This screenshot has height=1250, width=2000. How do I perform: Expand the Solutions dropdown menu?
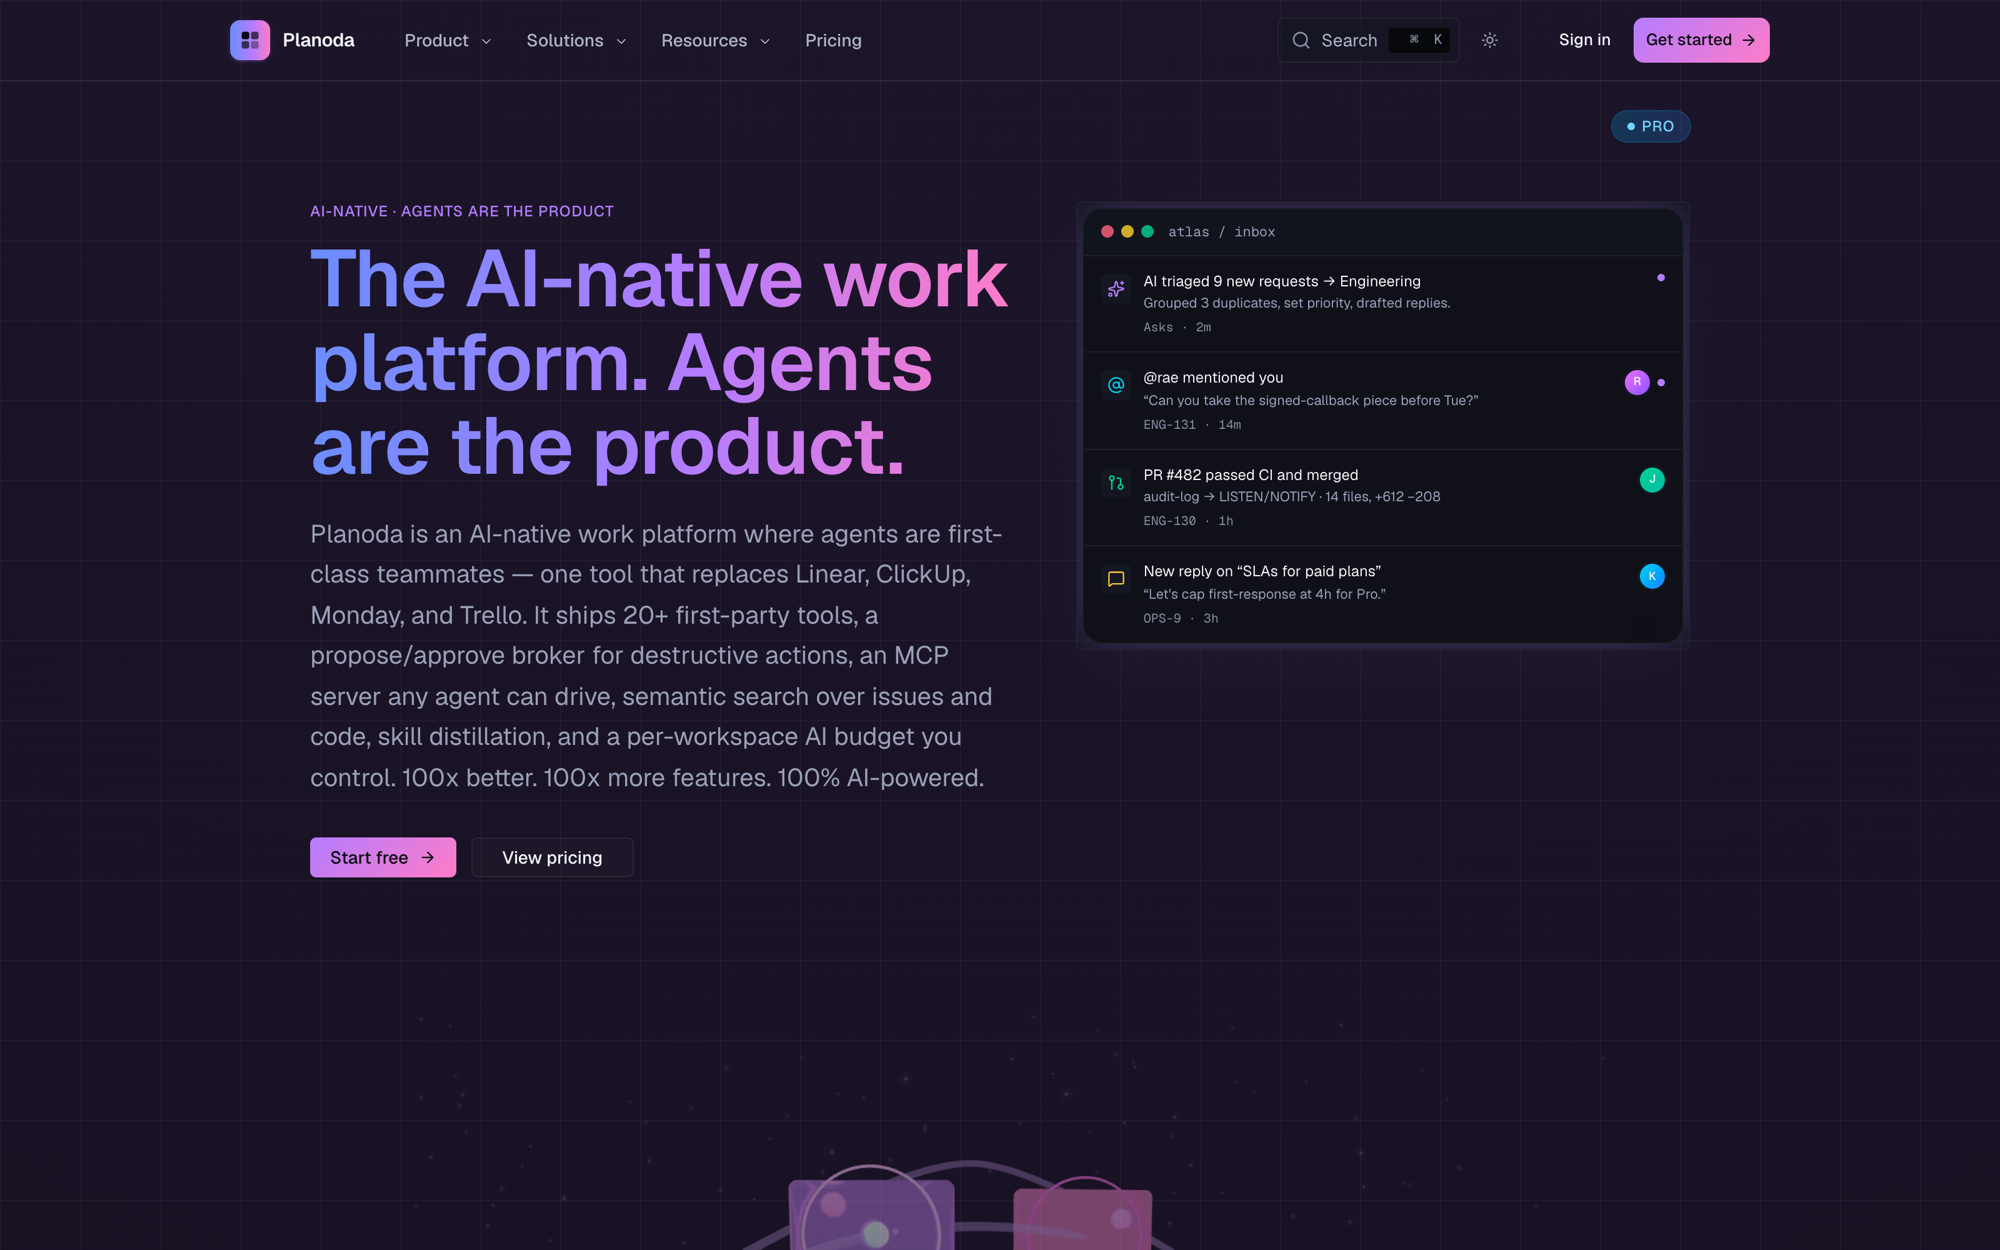(x=576, y=40)
